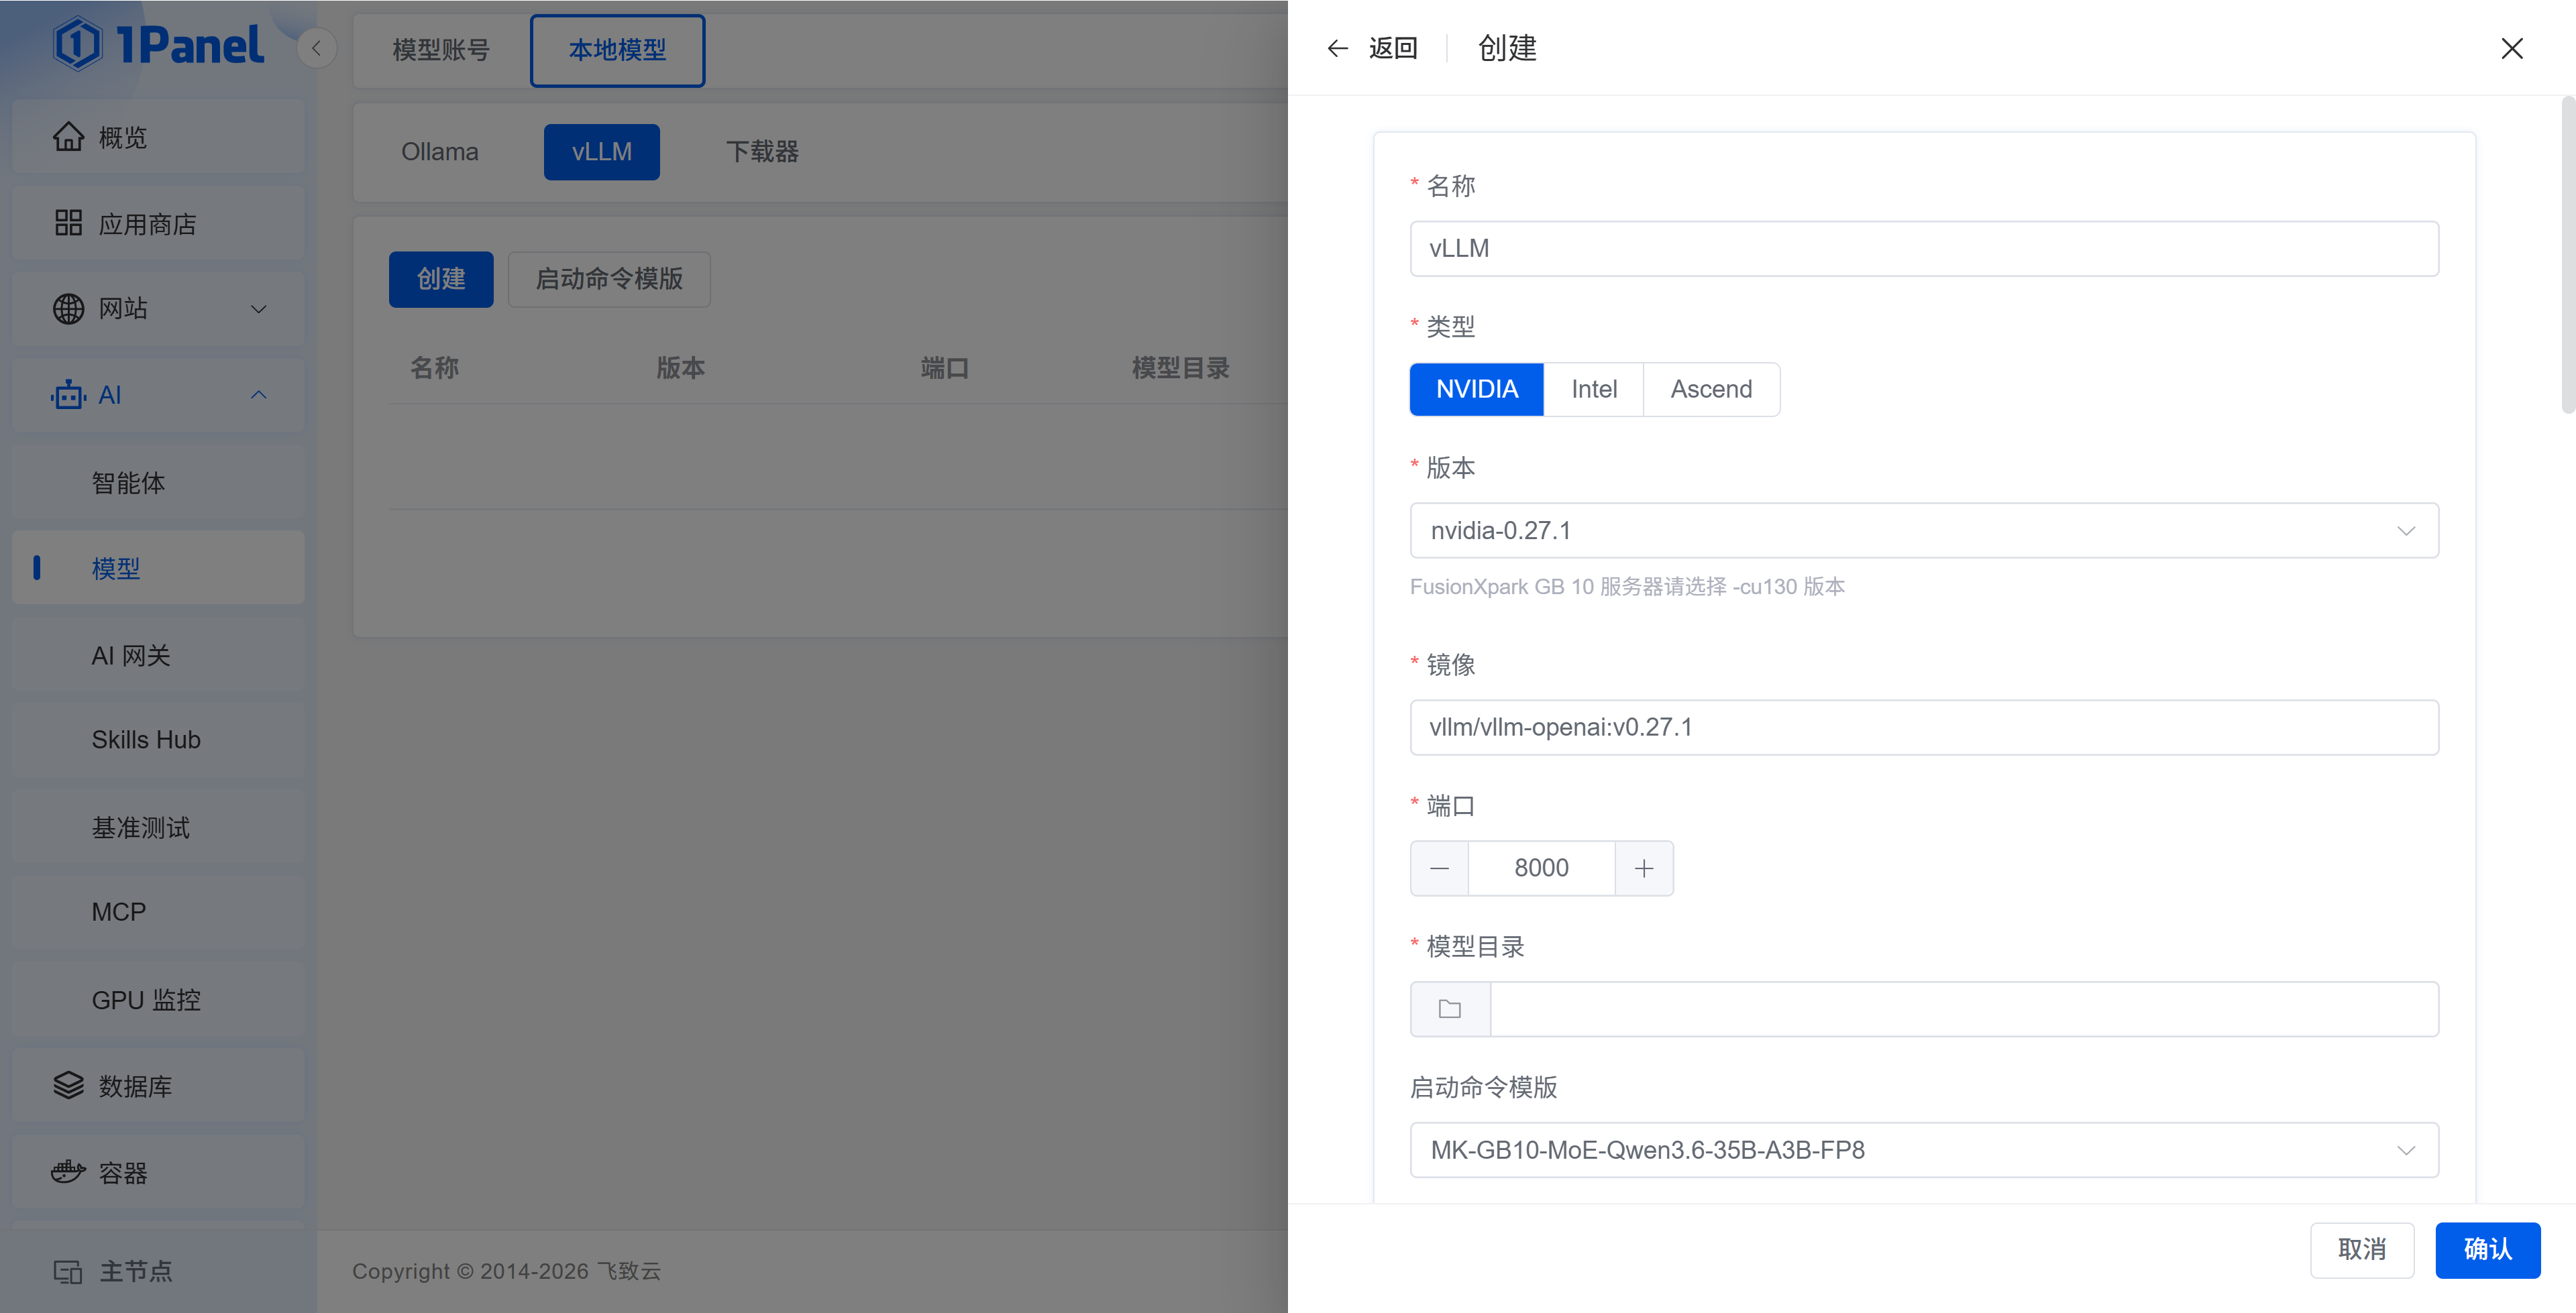The width and height of the screenshot is (2576, 1313).
Task: Click the FusionXpark GB 10 hint text
Action: pos(1627,587)
